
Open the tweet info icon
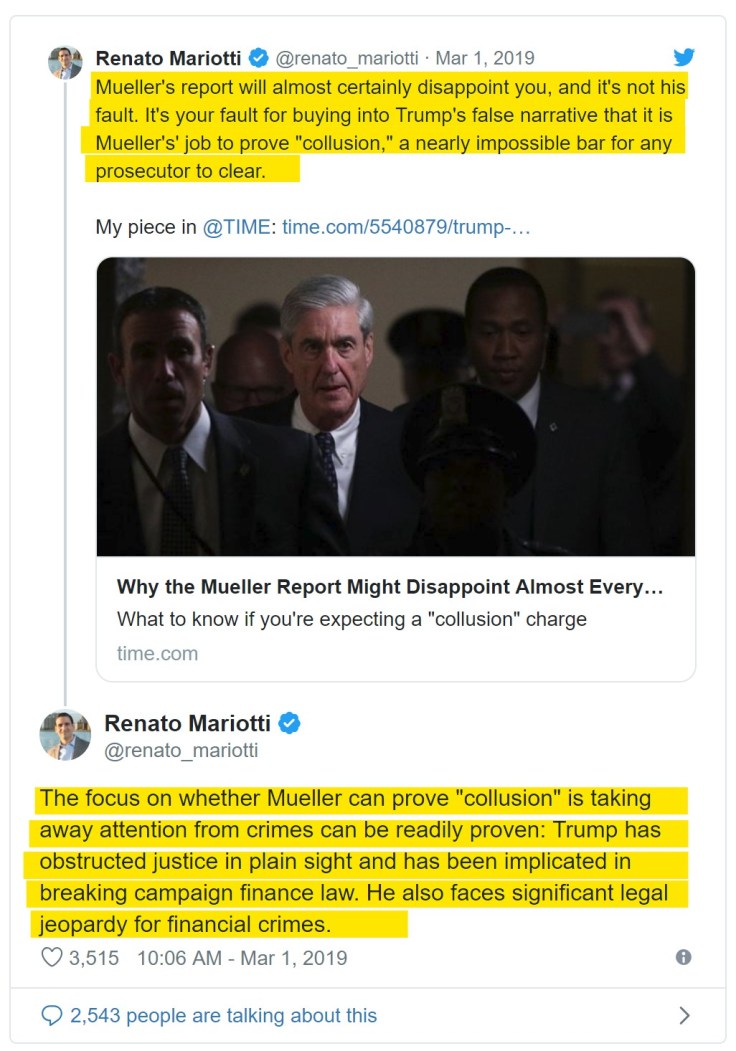click(684, 957)
